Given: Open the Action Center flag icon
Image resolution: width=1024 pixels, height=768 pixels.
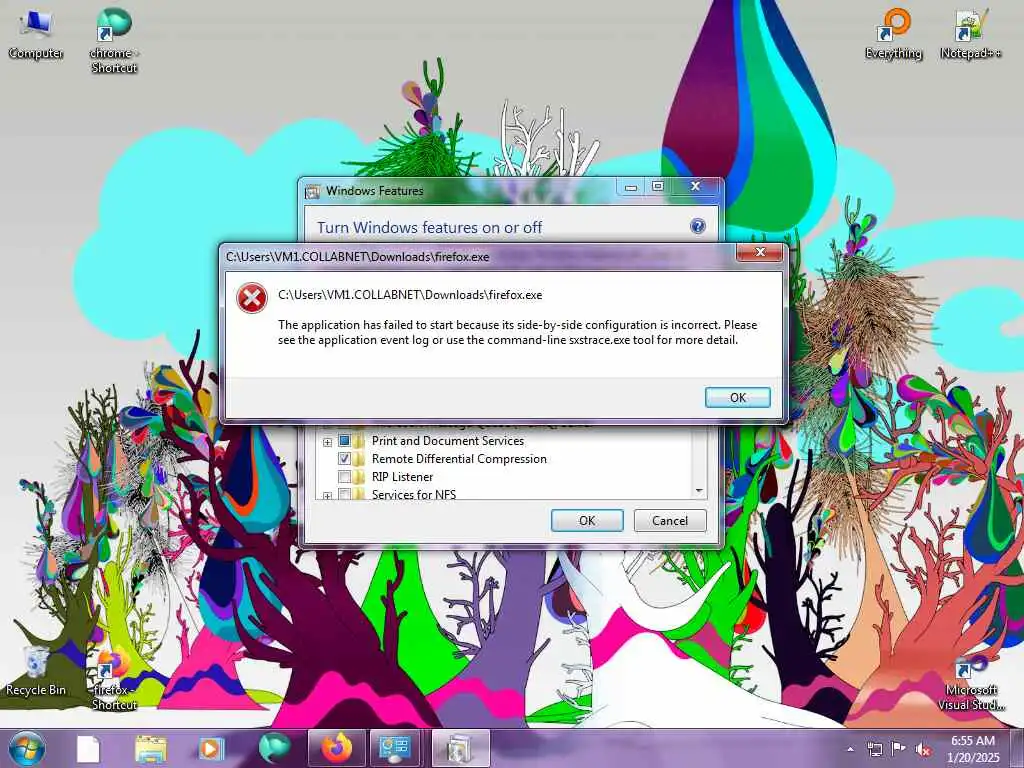Looking at the screenshot, I should pyautogui.click(x=899, y=749).
